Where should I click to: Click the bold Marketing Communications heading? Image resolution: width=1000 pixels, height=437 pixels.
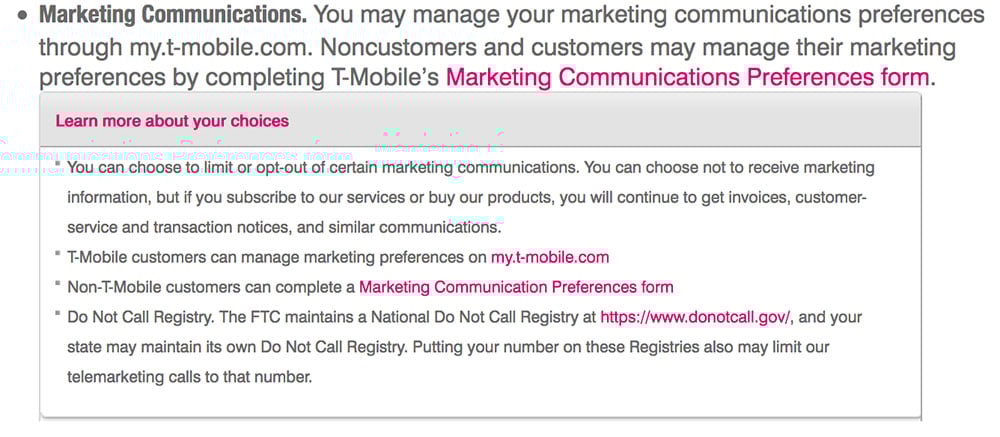pos(173,15)
